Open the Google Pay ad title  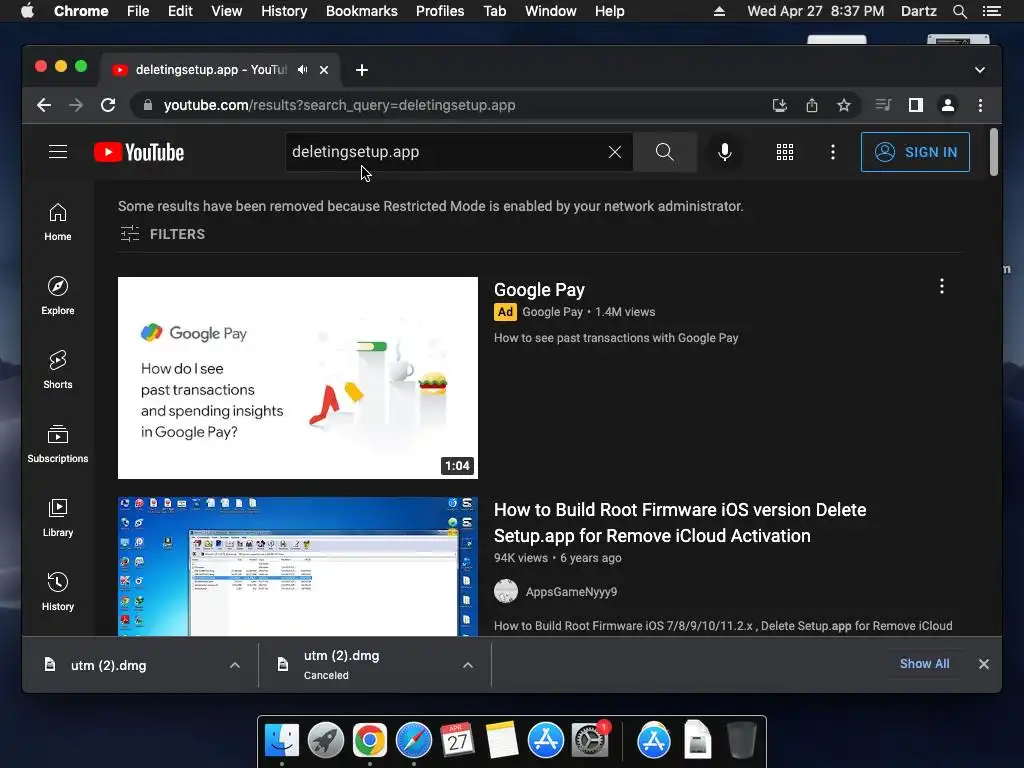[x=539, y=290]
